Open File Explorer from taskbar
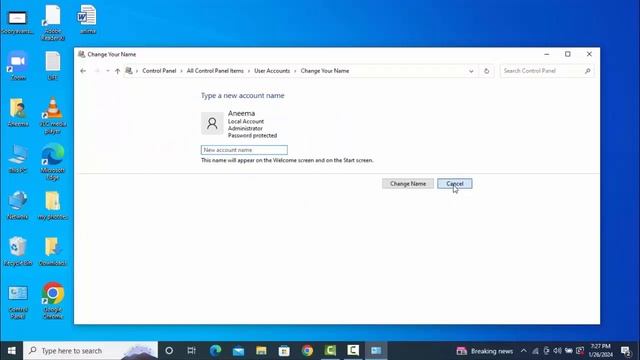Image resolution: width=640 pixels, height=360 pixels. [x=261, y=351]
